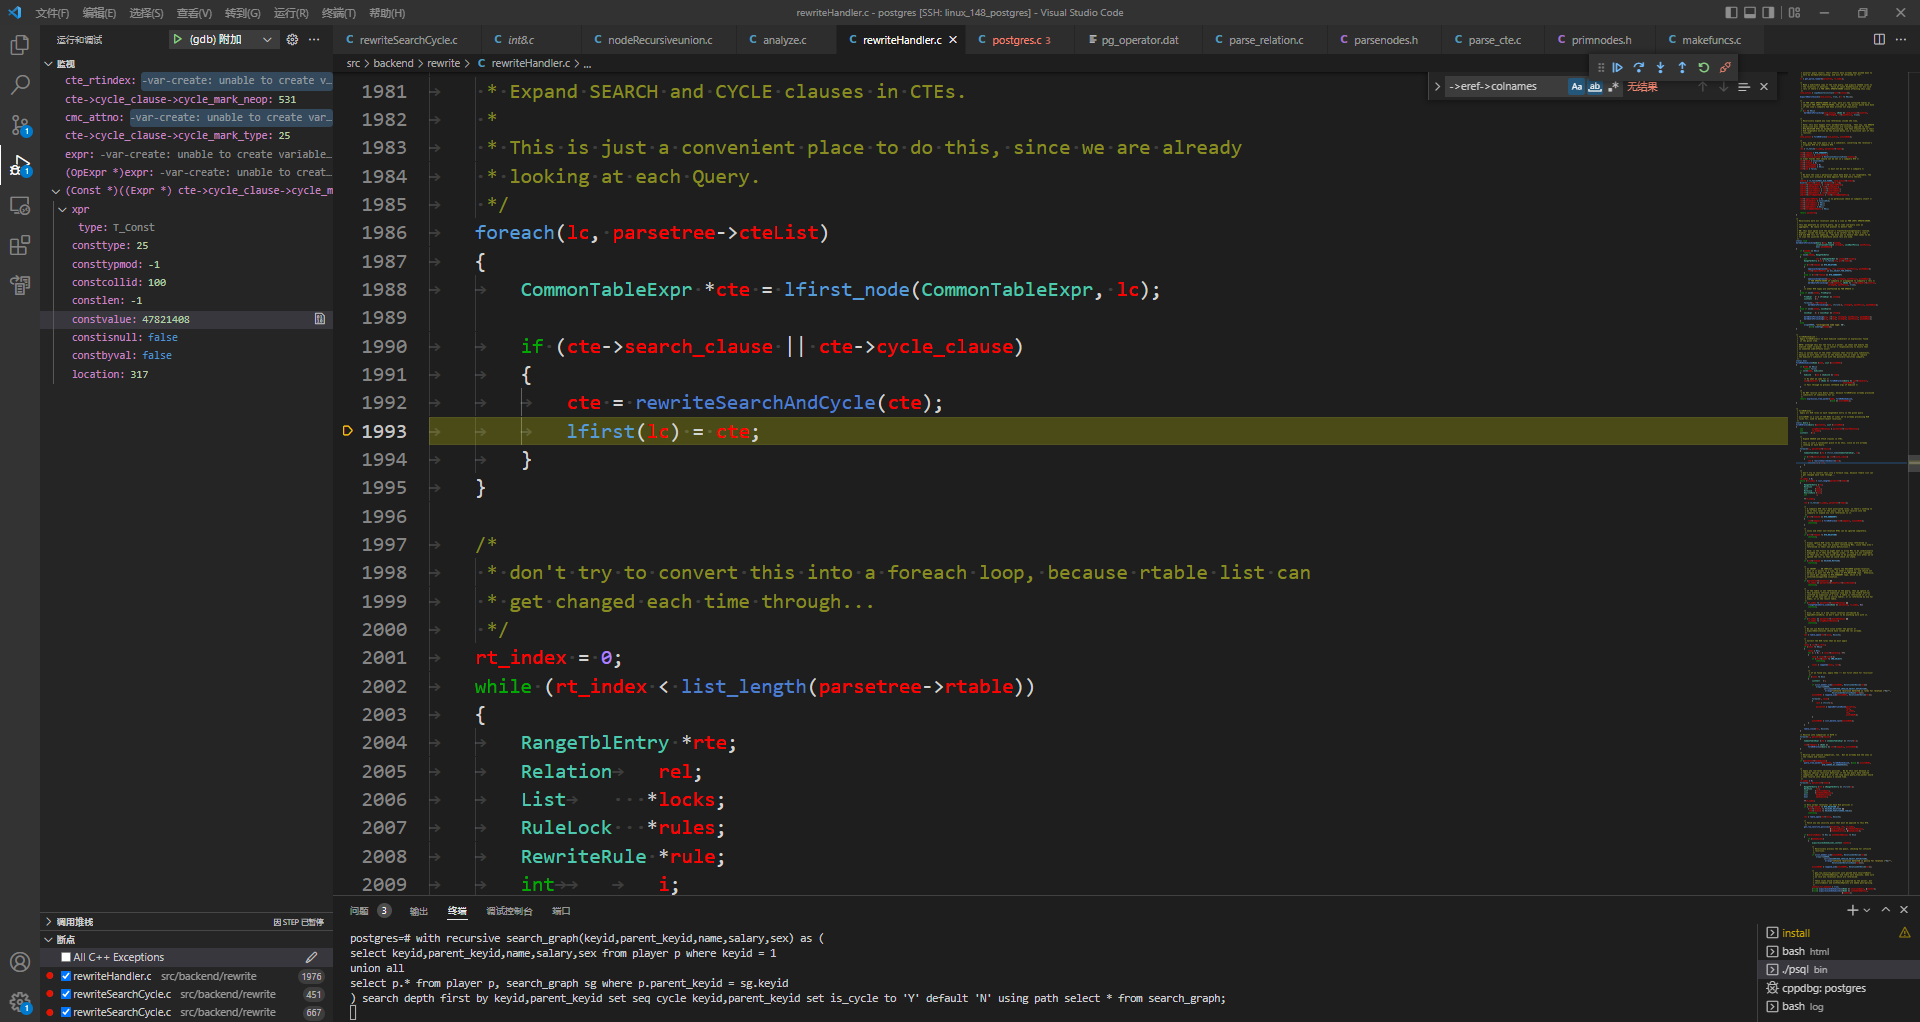Open the Customize Layout icon
The image size is (1920, 1022).
[1795, 13]
